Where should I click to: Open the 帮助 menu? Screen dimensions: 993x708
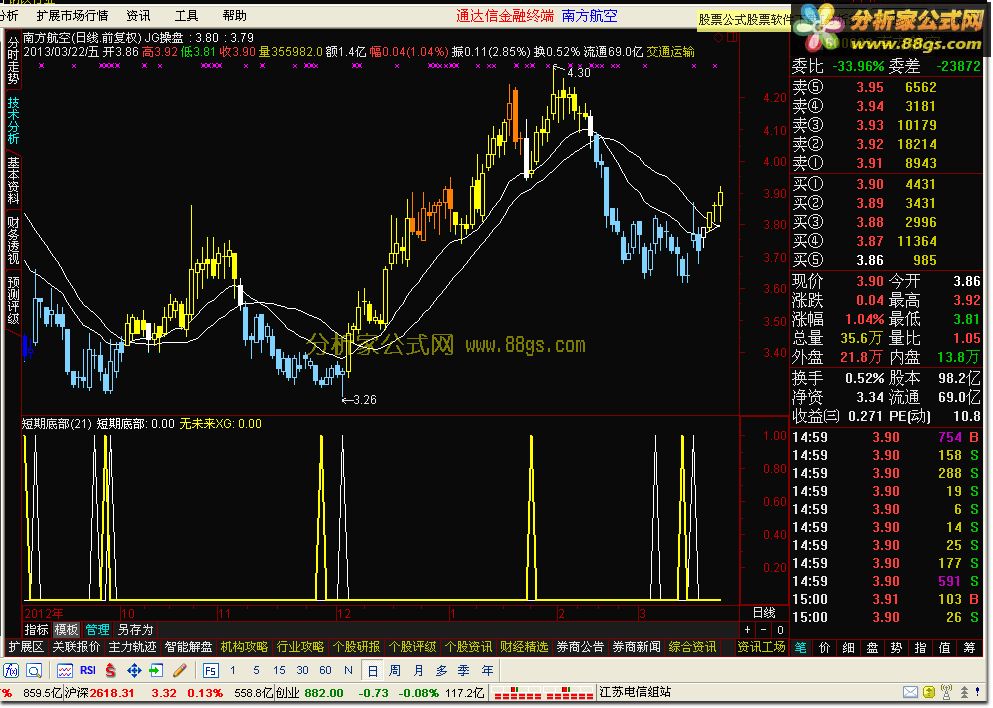tap(234, 15)
